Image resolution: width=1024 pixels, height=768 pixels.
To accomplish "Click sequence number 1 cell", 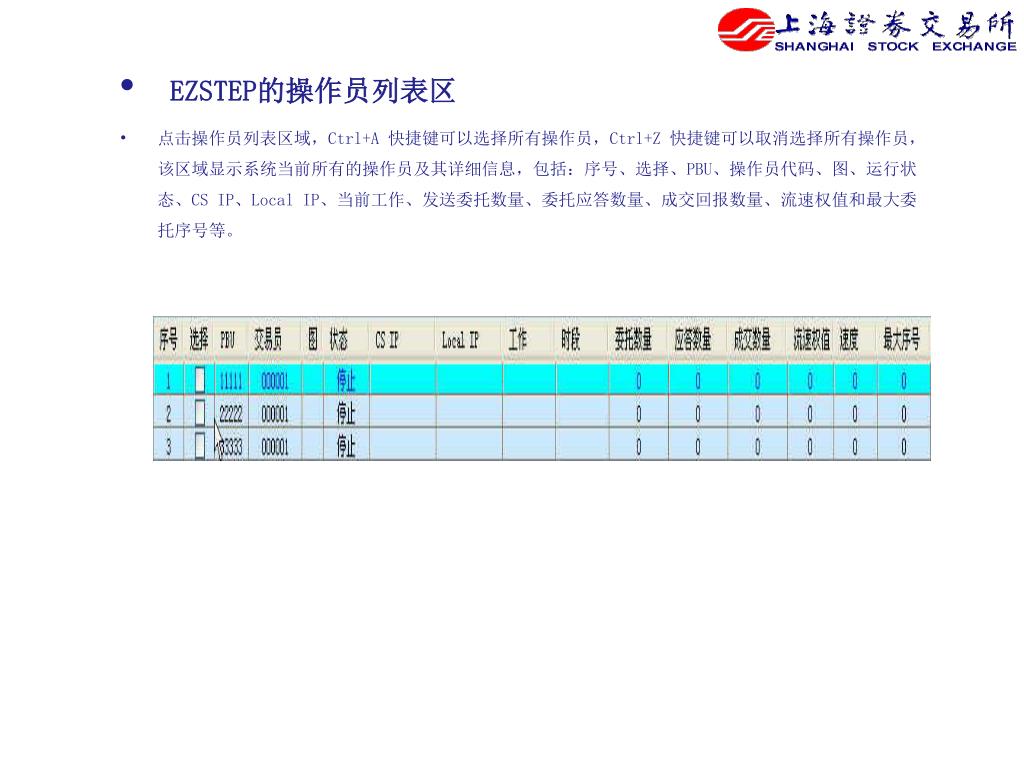I will coord(168,381).
